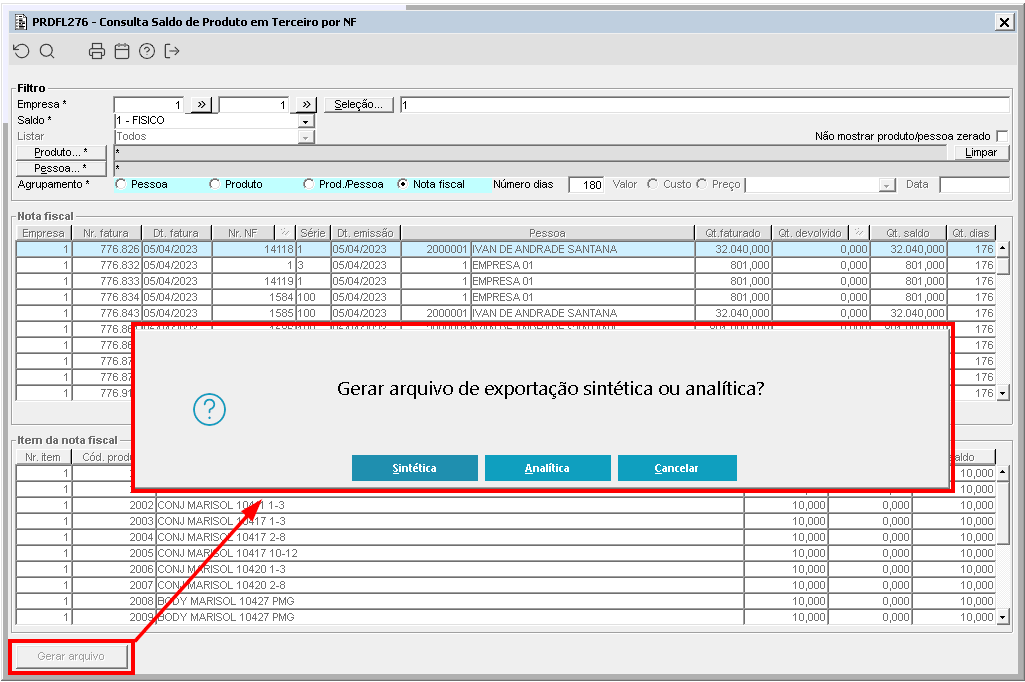Click the Seleção text field showing 1
This screenshot has width=1025, height=682.
click(x=705, y=105)
